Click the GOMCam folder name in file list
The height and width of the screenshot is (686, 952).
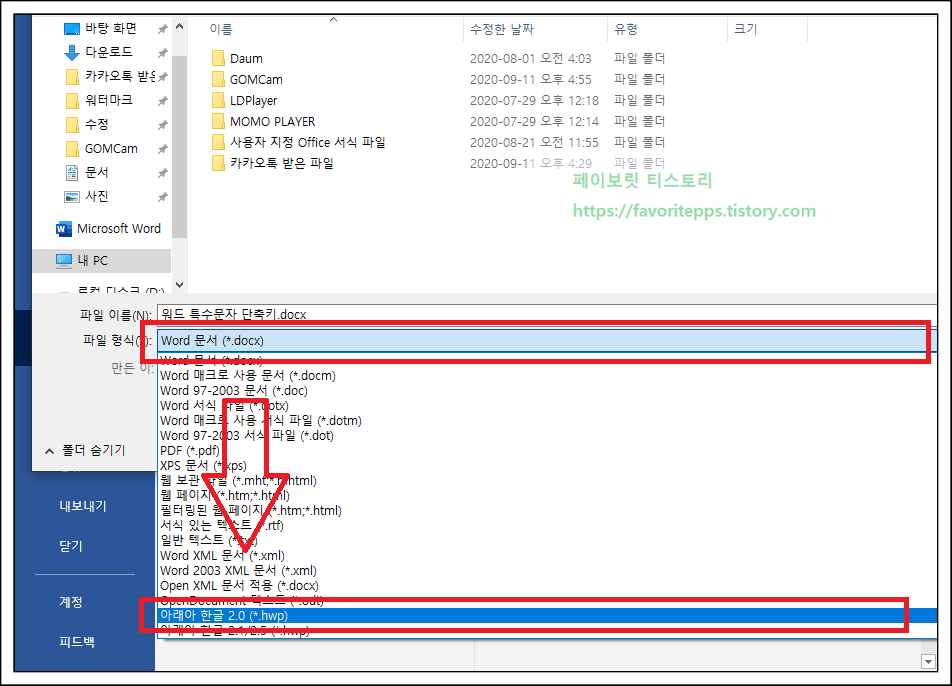(256, 80)
